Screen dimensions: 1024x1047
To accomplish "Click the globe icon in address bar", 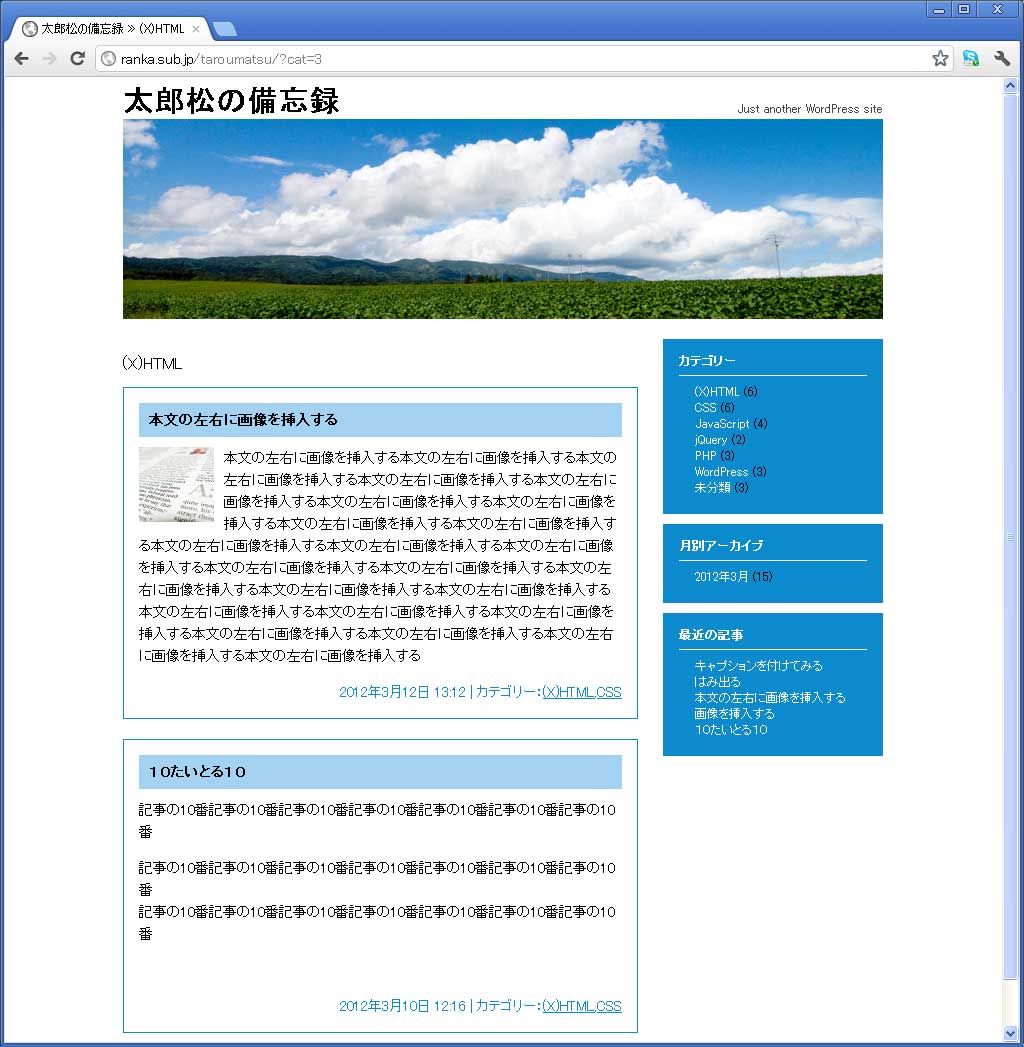I will click(x=108, y=59).
